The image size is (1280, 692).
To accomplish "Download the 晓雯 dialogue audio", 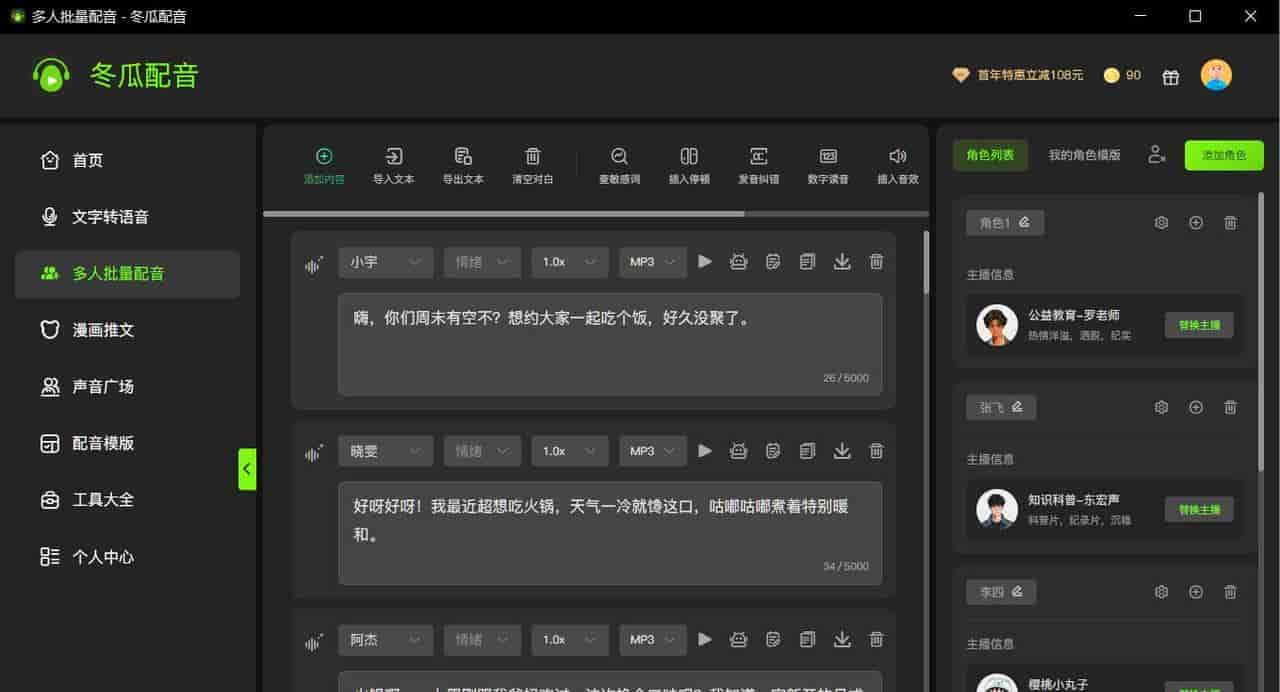I will coord(842,451).
